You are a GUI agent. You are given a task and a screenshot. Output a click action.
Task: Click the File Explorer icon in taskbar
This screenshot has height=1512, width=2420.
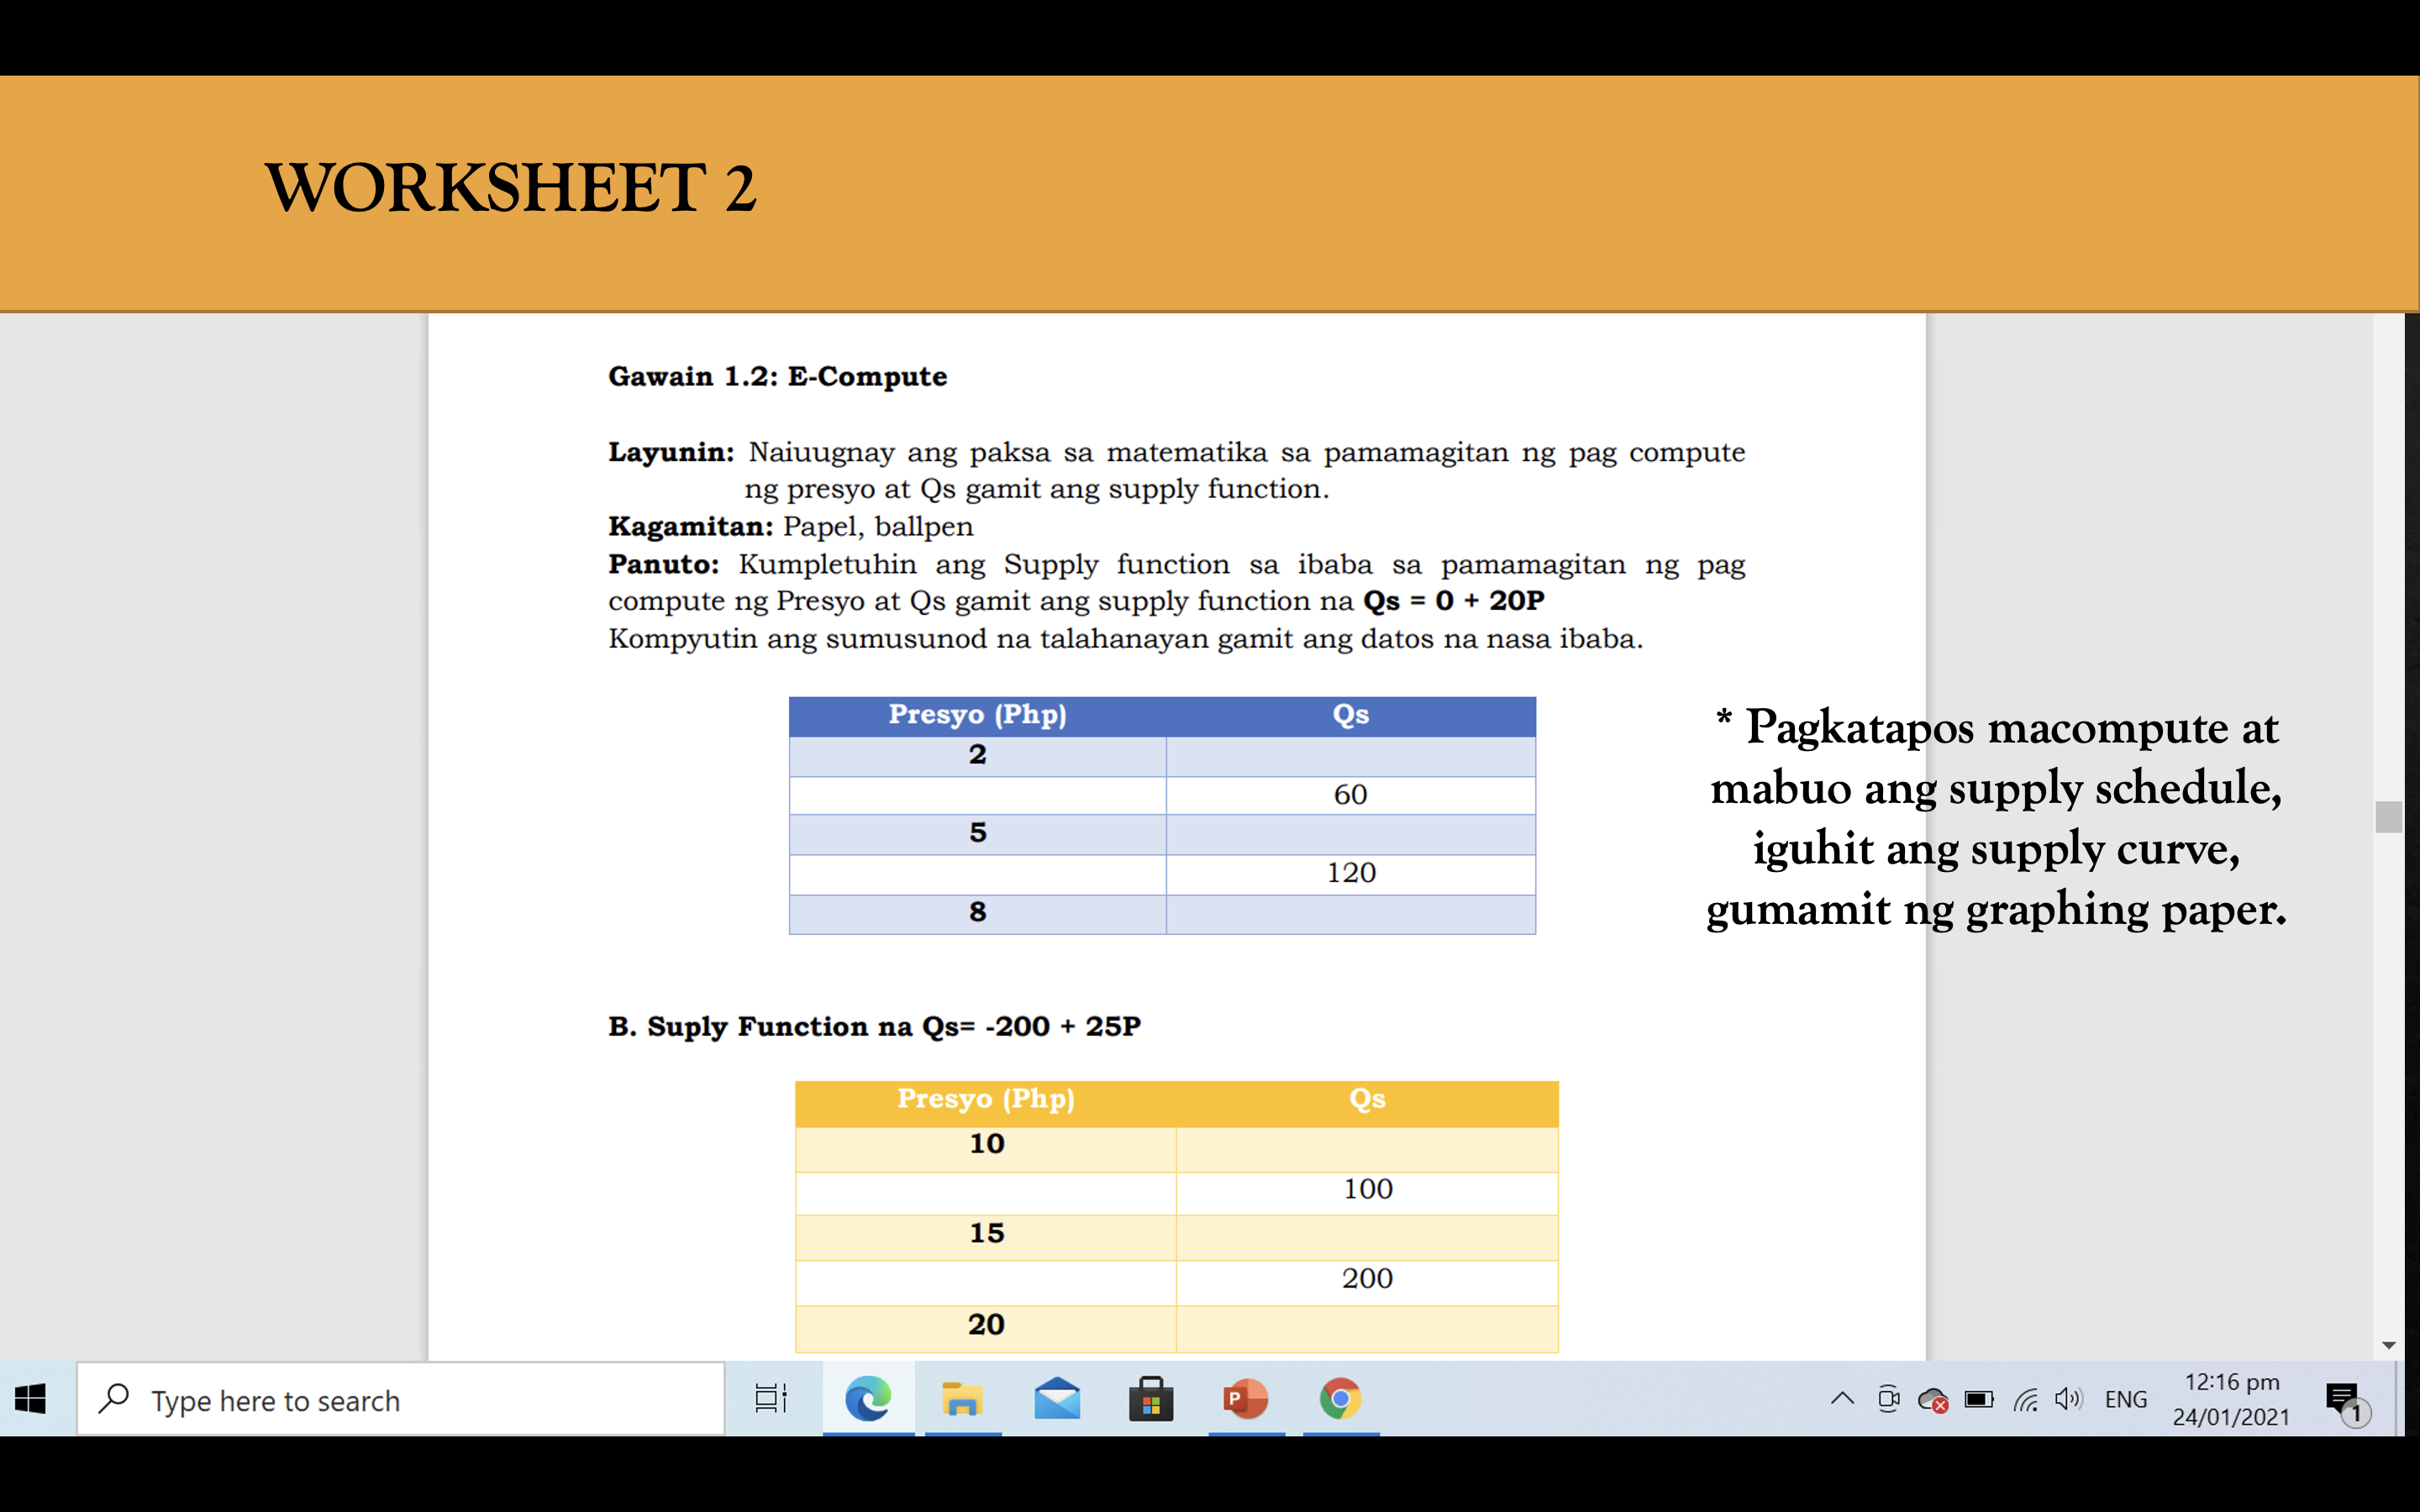[964, 1399]
